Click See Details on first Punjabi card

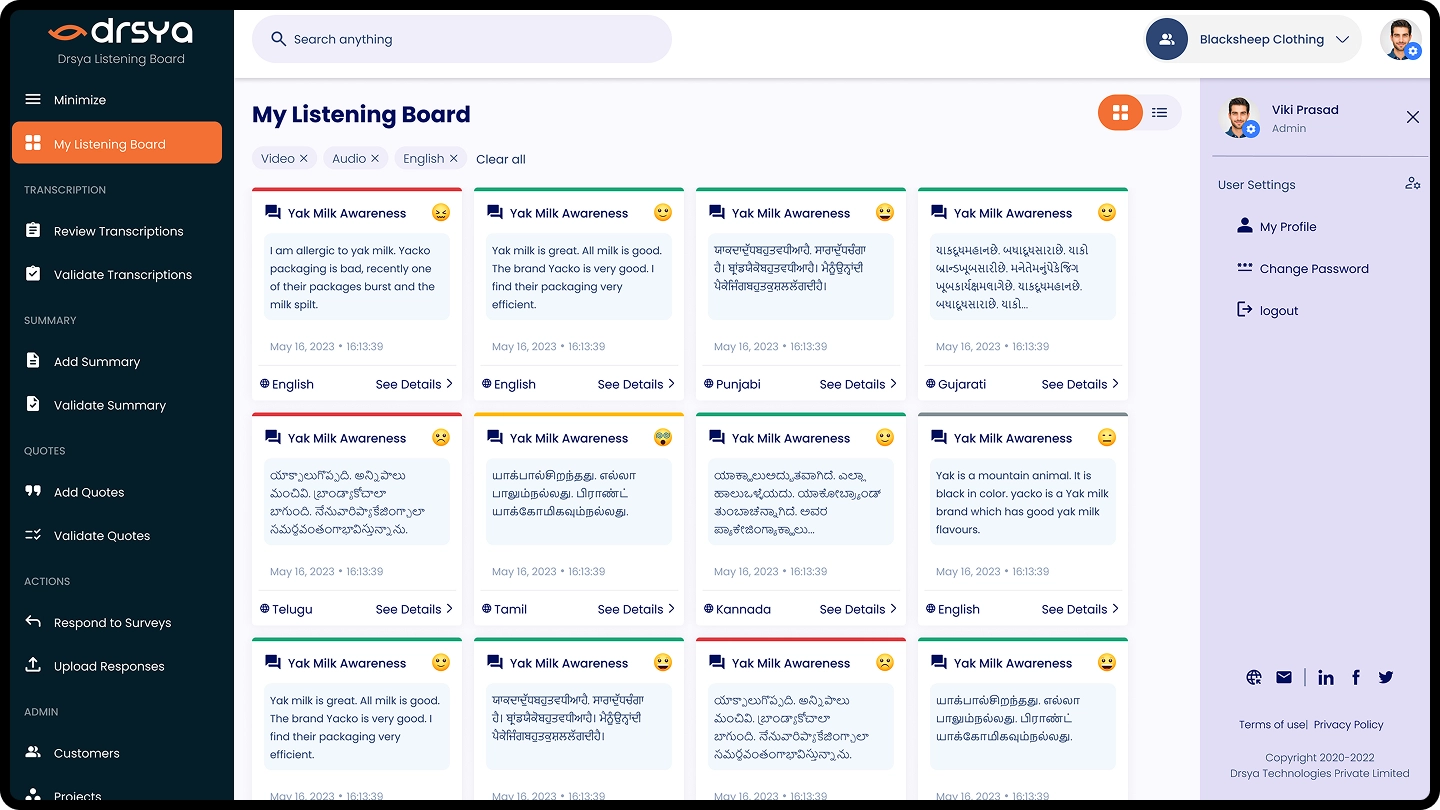tap(858, 384)
